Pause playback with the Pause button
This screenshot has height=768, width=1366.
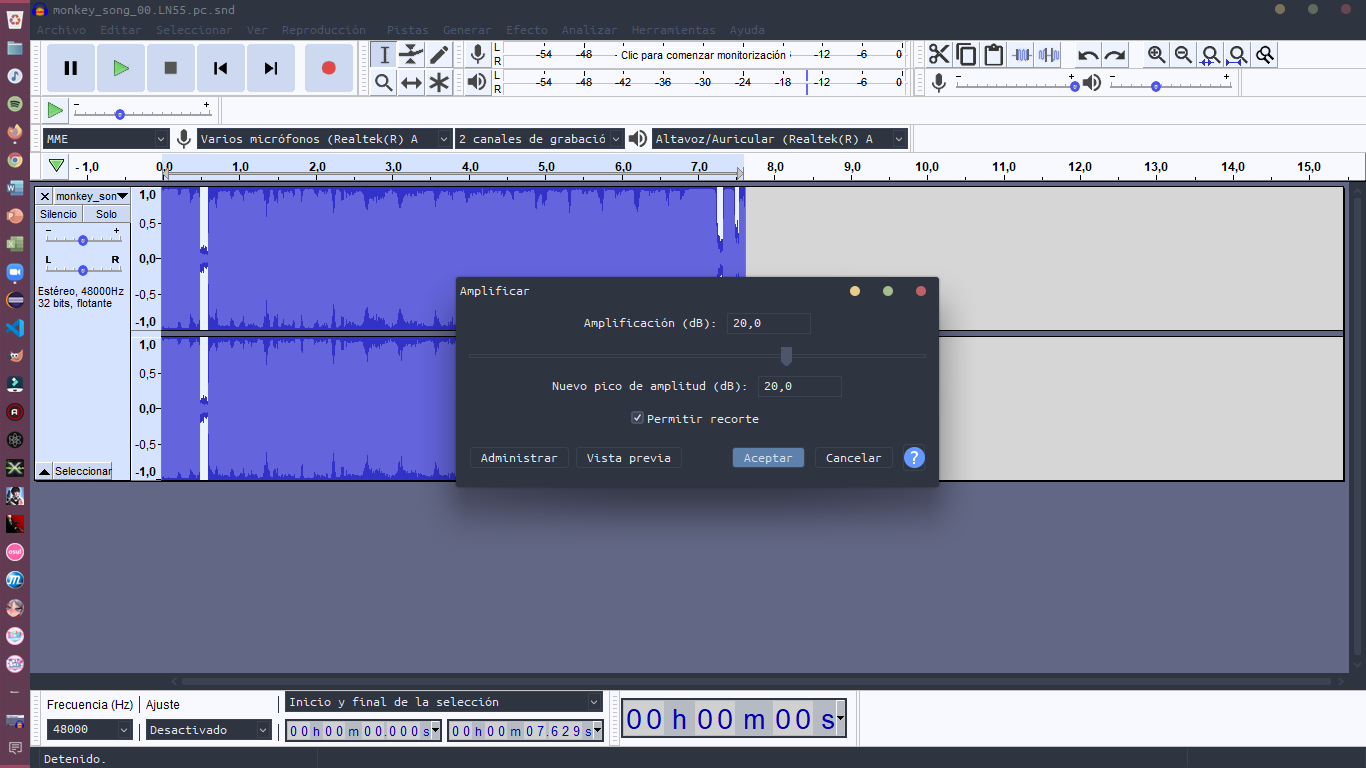(71, 68)
